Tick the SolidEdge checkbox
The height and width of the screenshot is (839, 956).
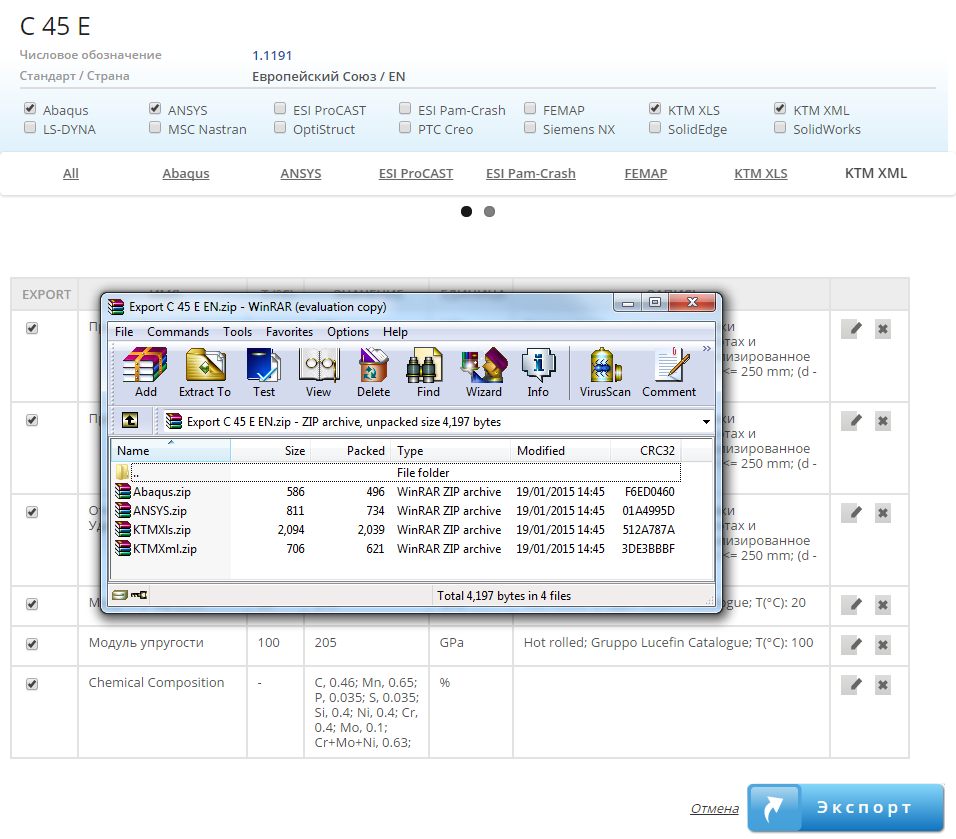[655, 127]
